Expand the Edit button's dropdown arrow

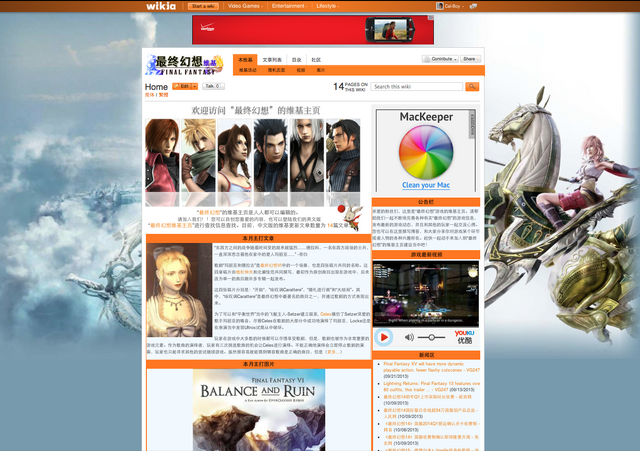[x=195, y=86]
